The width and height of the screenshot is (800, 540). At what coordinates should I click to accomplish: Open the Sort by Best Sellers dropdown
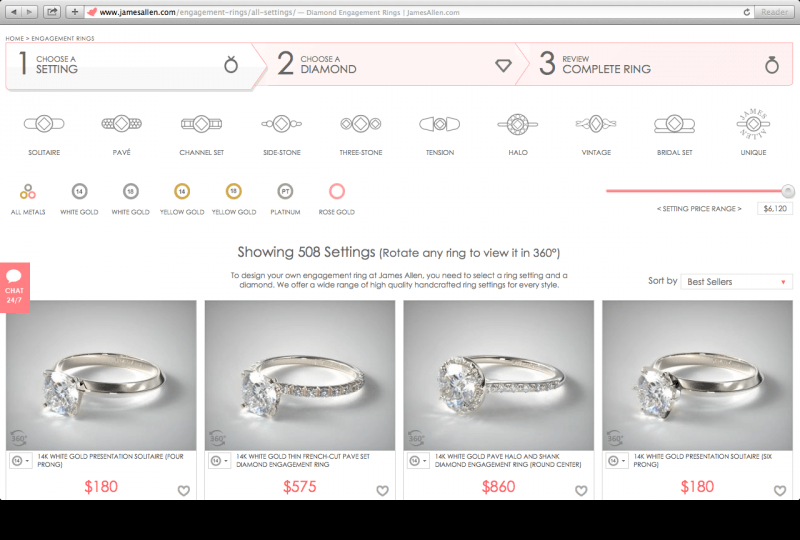point(736,282)
